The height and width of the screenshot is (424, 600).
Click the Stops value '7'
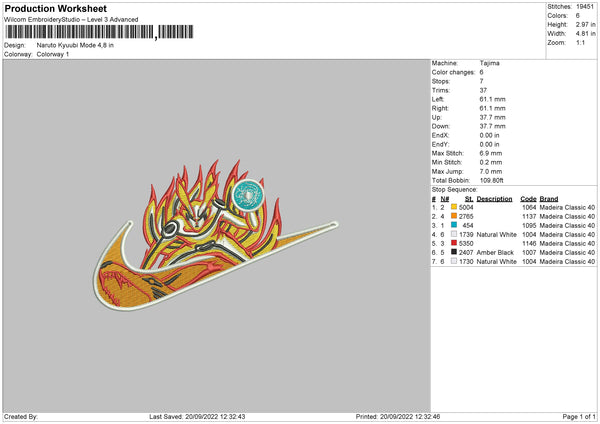pos(481,81)
